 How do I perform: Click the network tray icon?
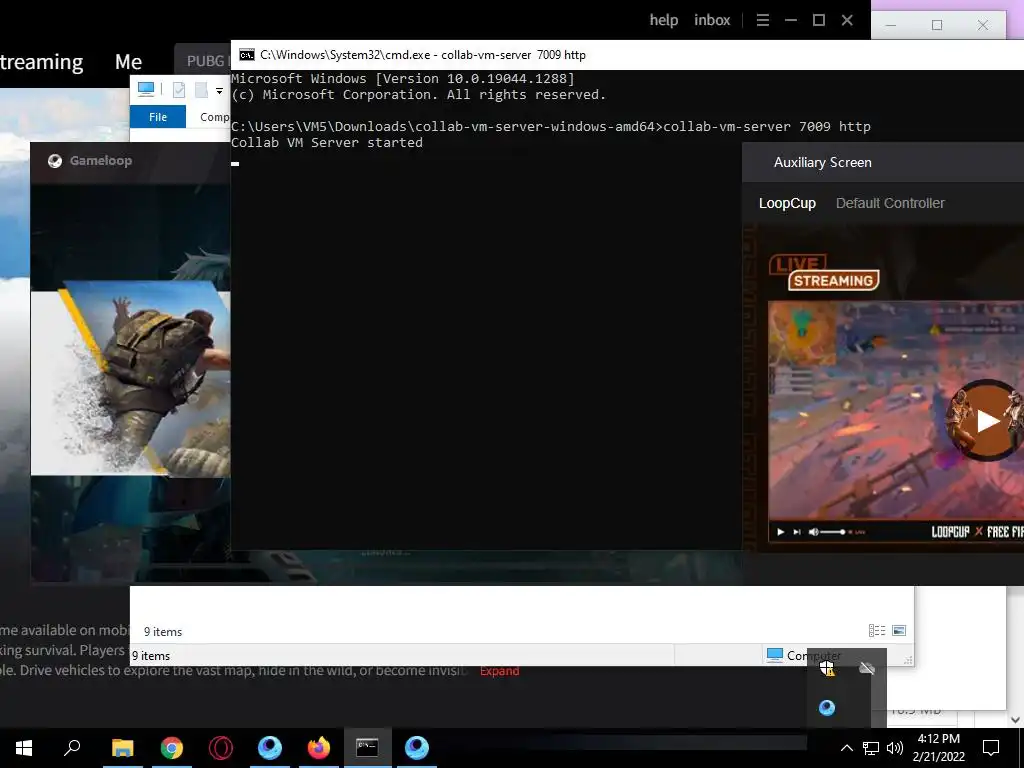tap(871, 748)
